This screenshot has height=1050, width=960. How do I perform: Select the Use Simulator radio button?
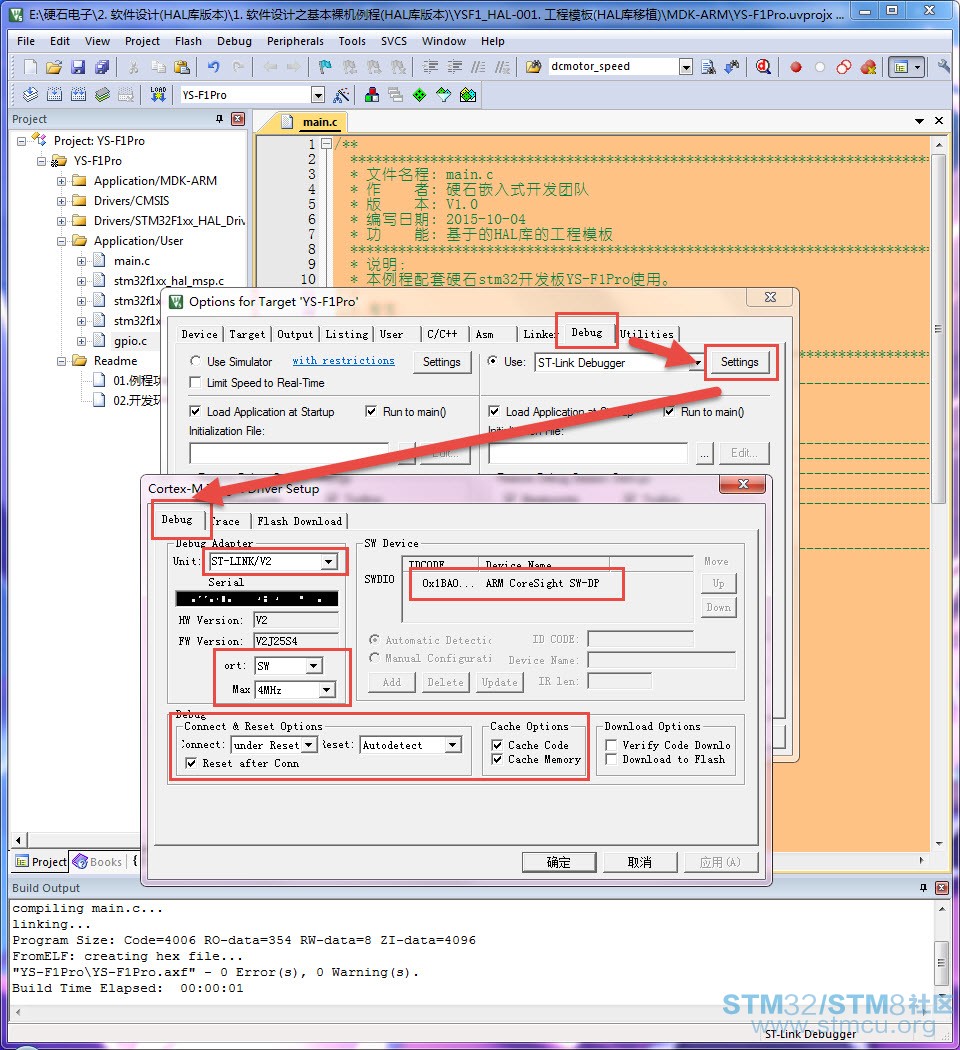point(195,361)
